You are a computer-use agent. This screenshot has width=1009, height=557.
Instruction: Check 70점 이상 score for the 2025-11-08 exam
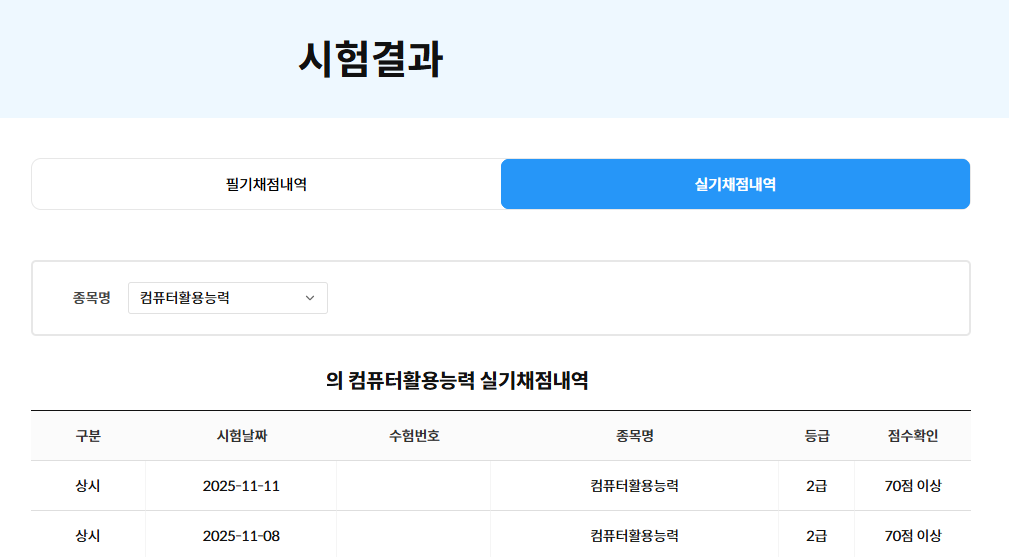click(912, 536)
